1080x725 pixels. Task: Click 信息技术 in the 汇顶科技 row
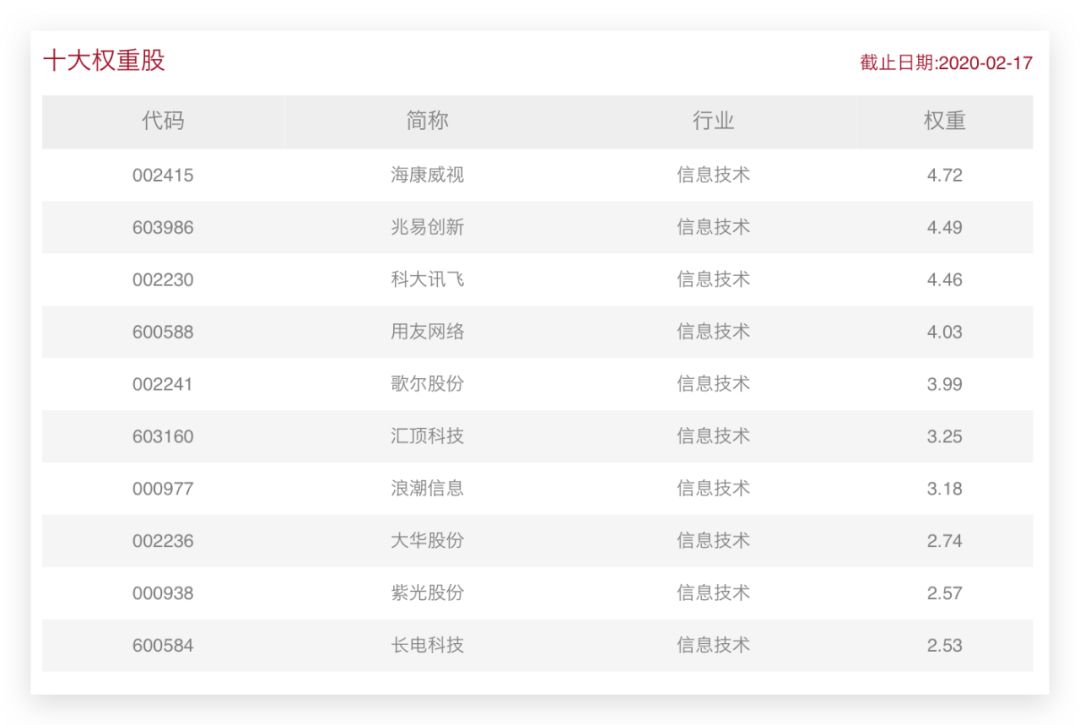713,437
